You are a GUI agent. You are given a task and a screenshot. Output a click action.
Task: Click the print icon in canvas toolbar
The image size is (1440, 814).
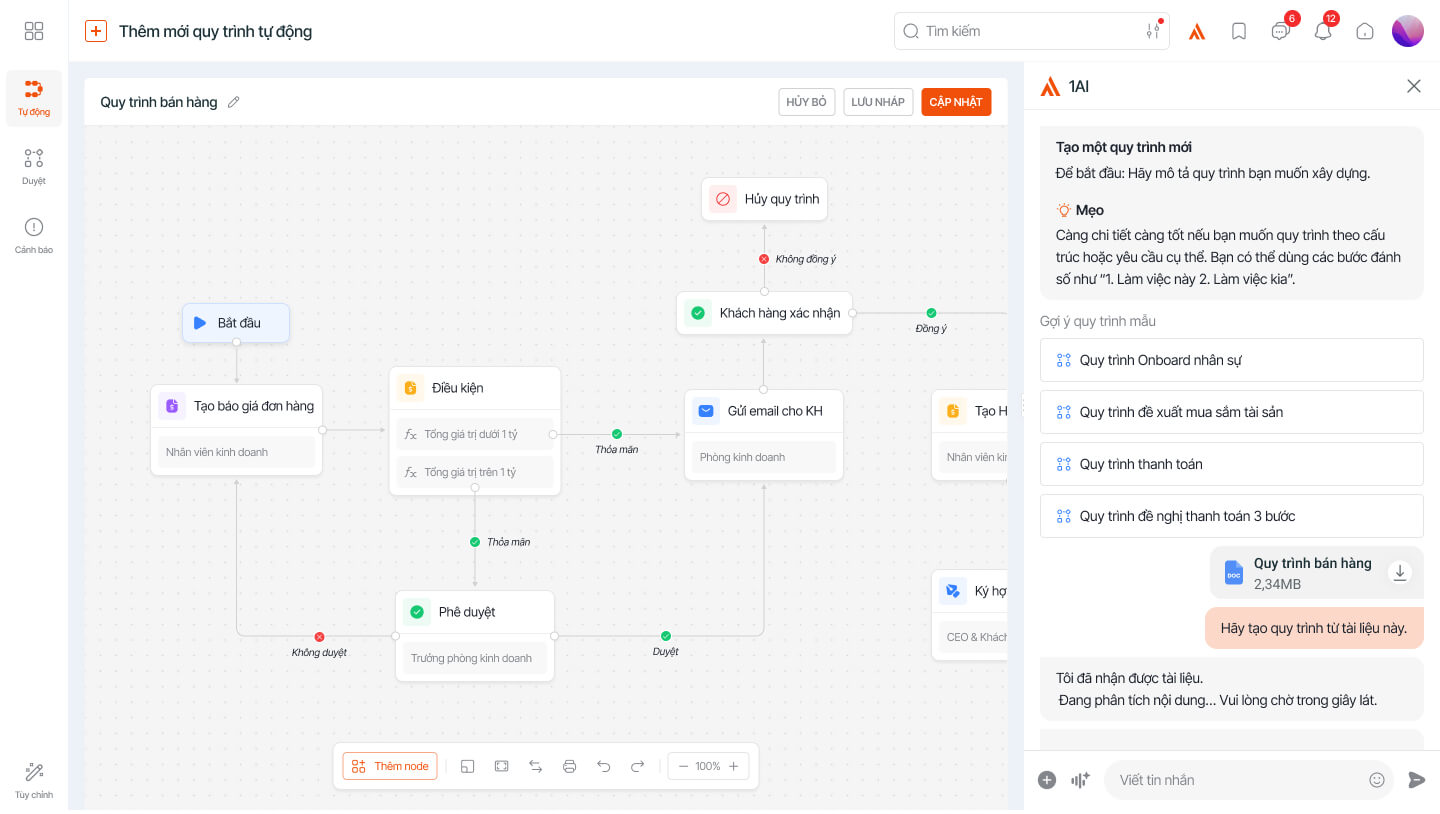tap(569, 766)
